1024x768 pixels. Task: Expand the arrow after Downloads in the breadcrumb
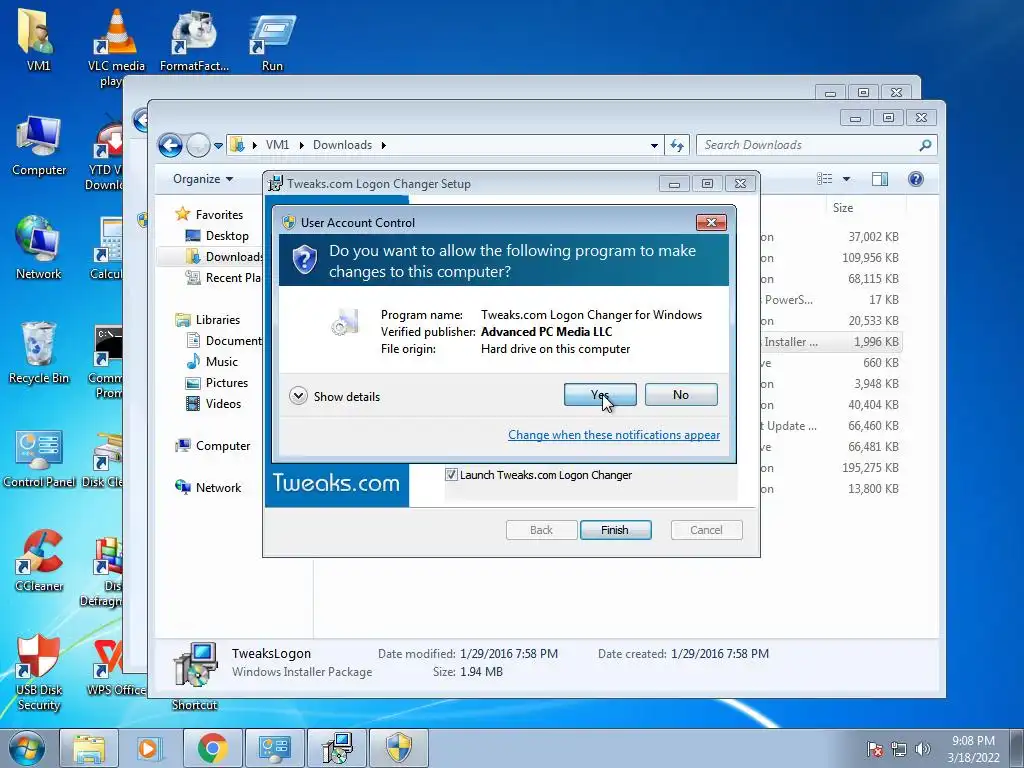pyautogui.click(x=383, y=145)
